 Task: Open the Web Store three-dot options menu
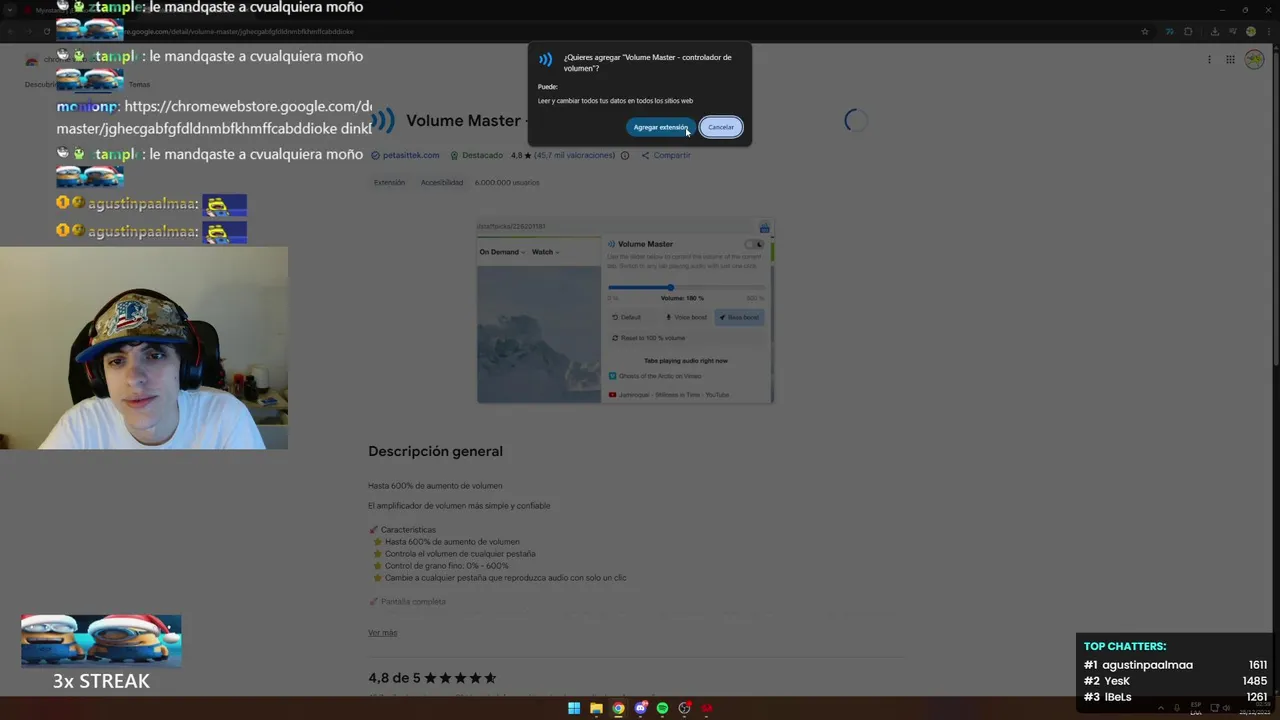(x=1209, y=59)
